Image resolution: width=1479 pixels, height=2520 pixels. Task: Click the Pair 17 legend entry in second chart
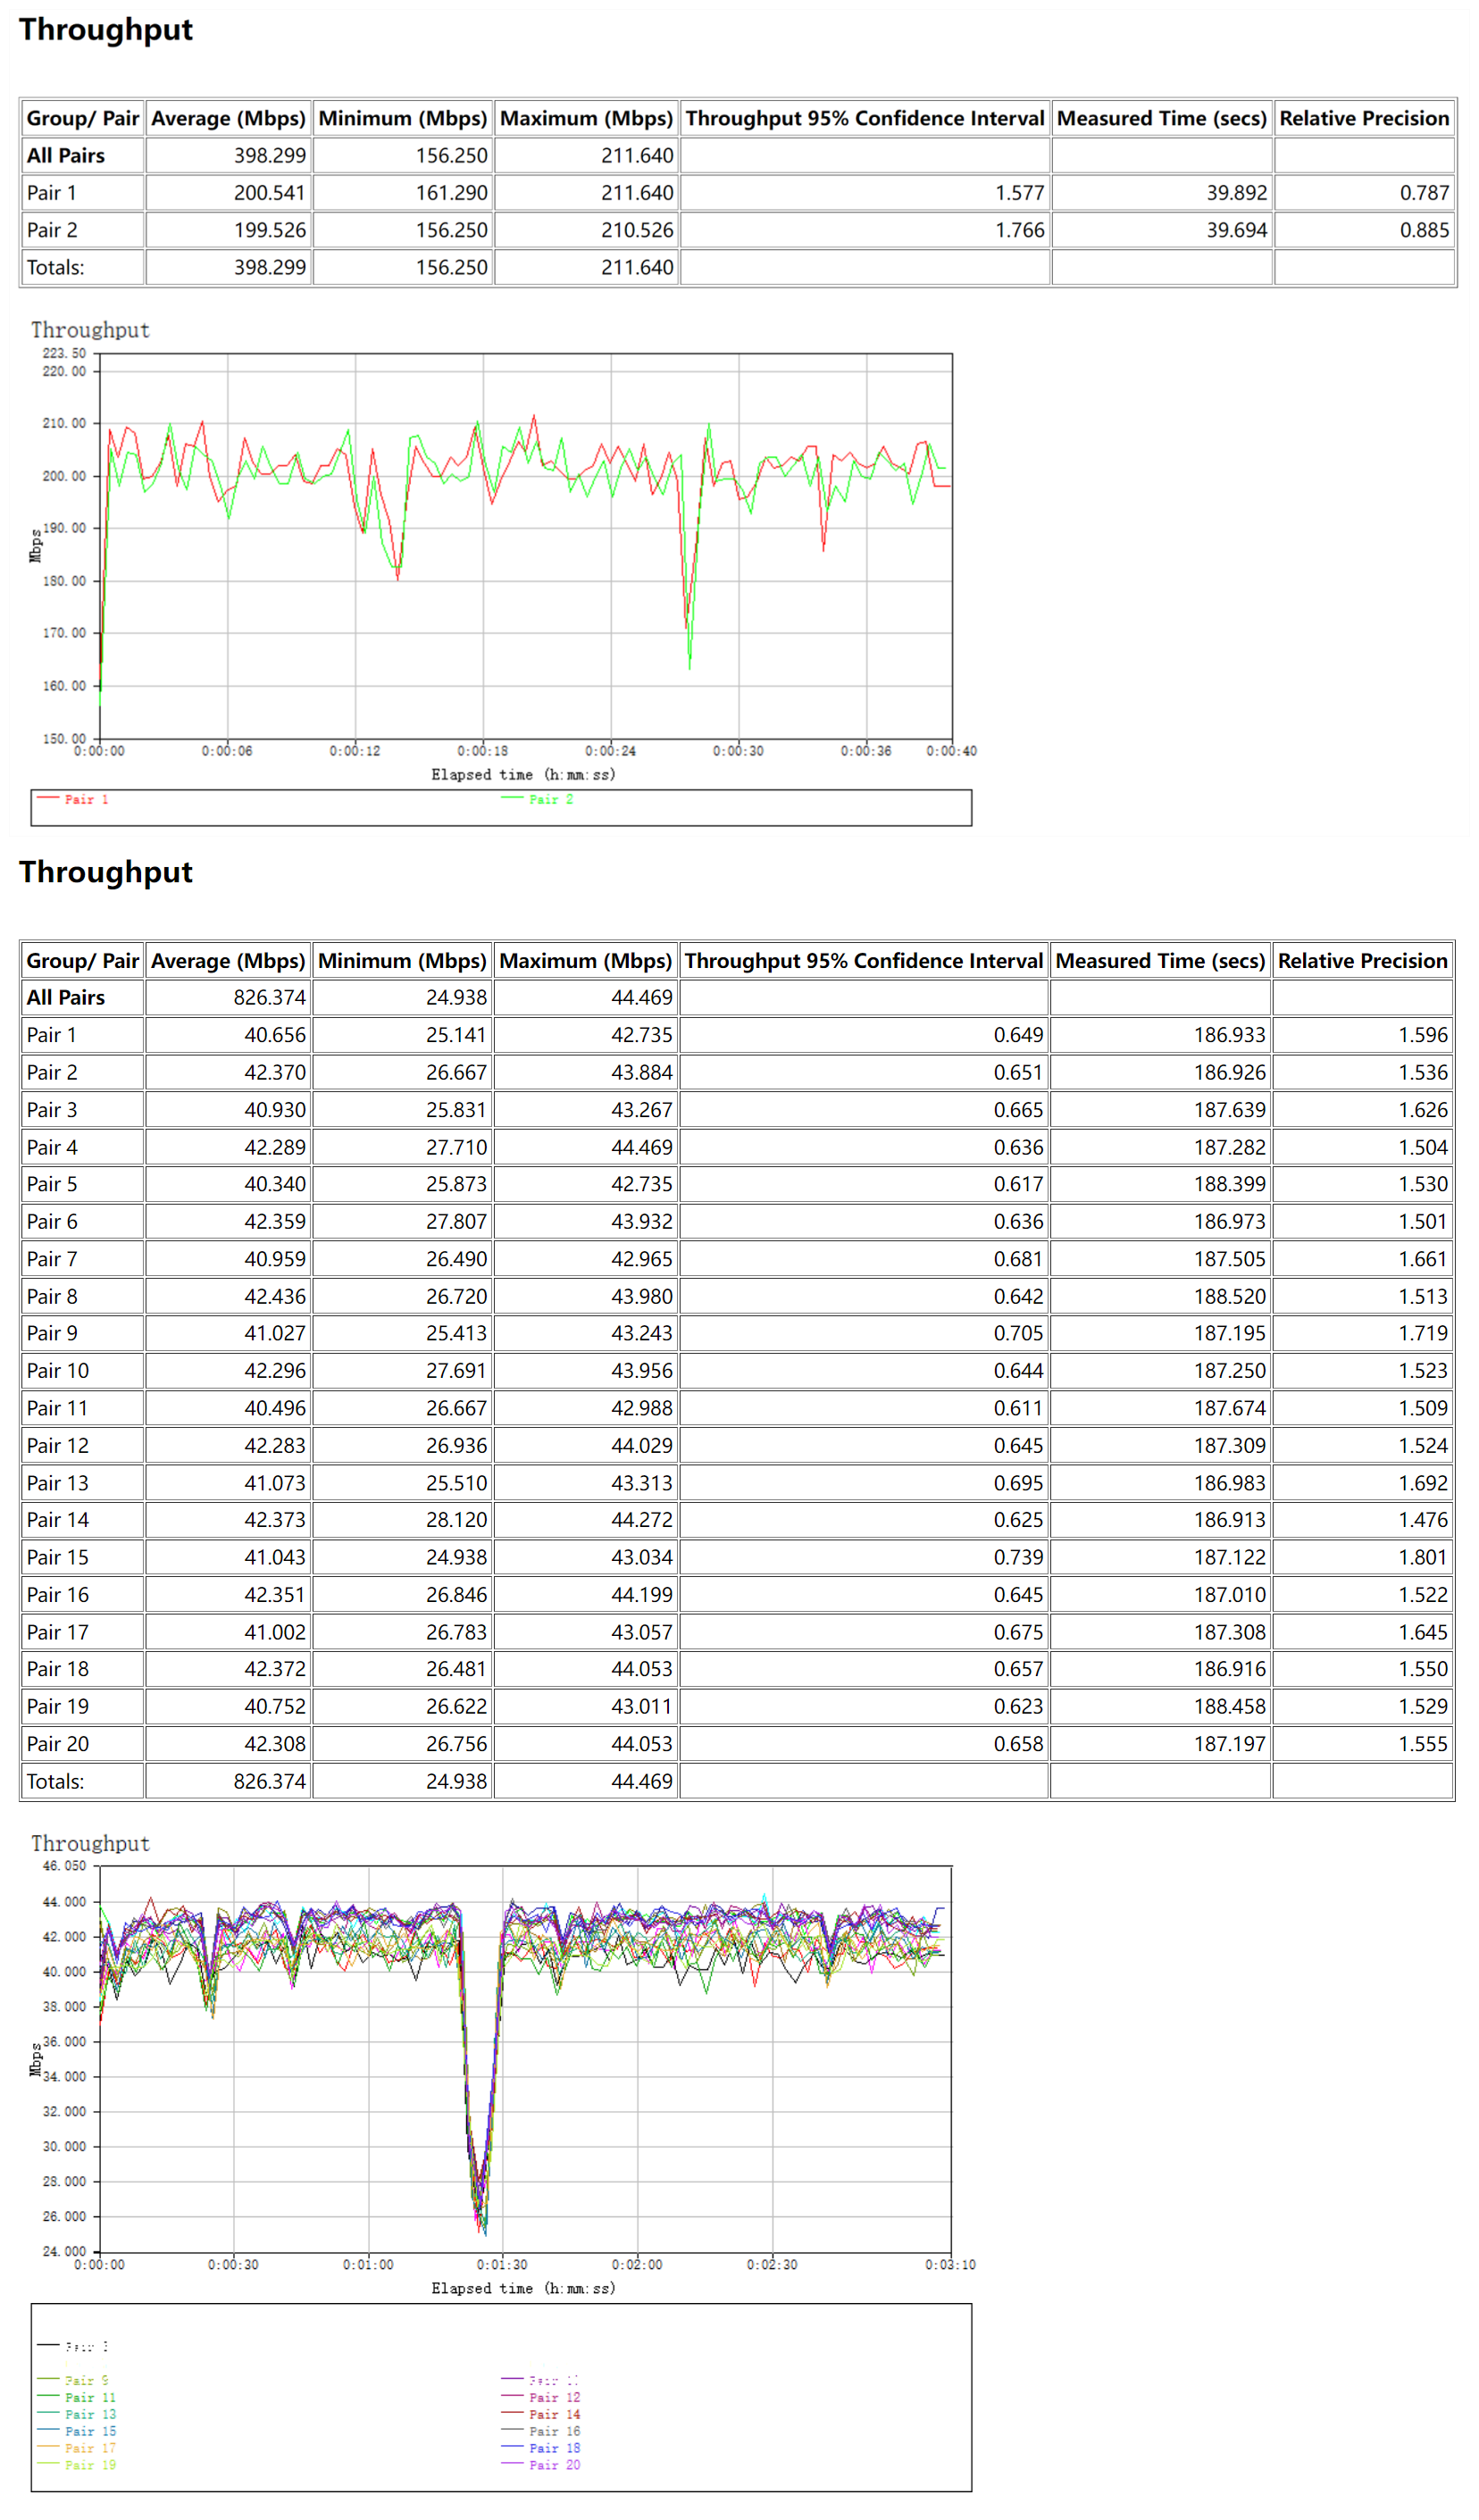[x=77, y=2448]
